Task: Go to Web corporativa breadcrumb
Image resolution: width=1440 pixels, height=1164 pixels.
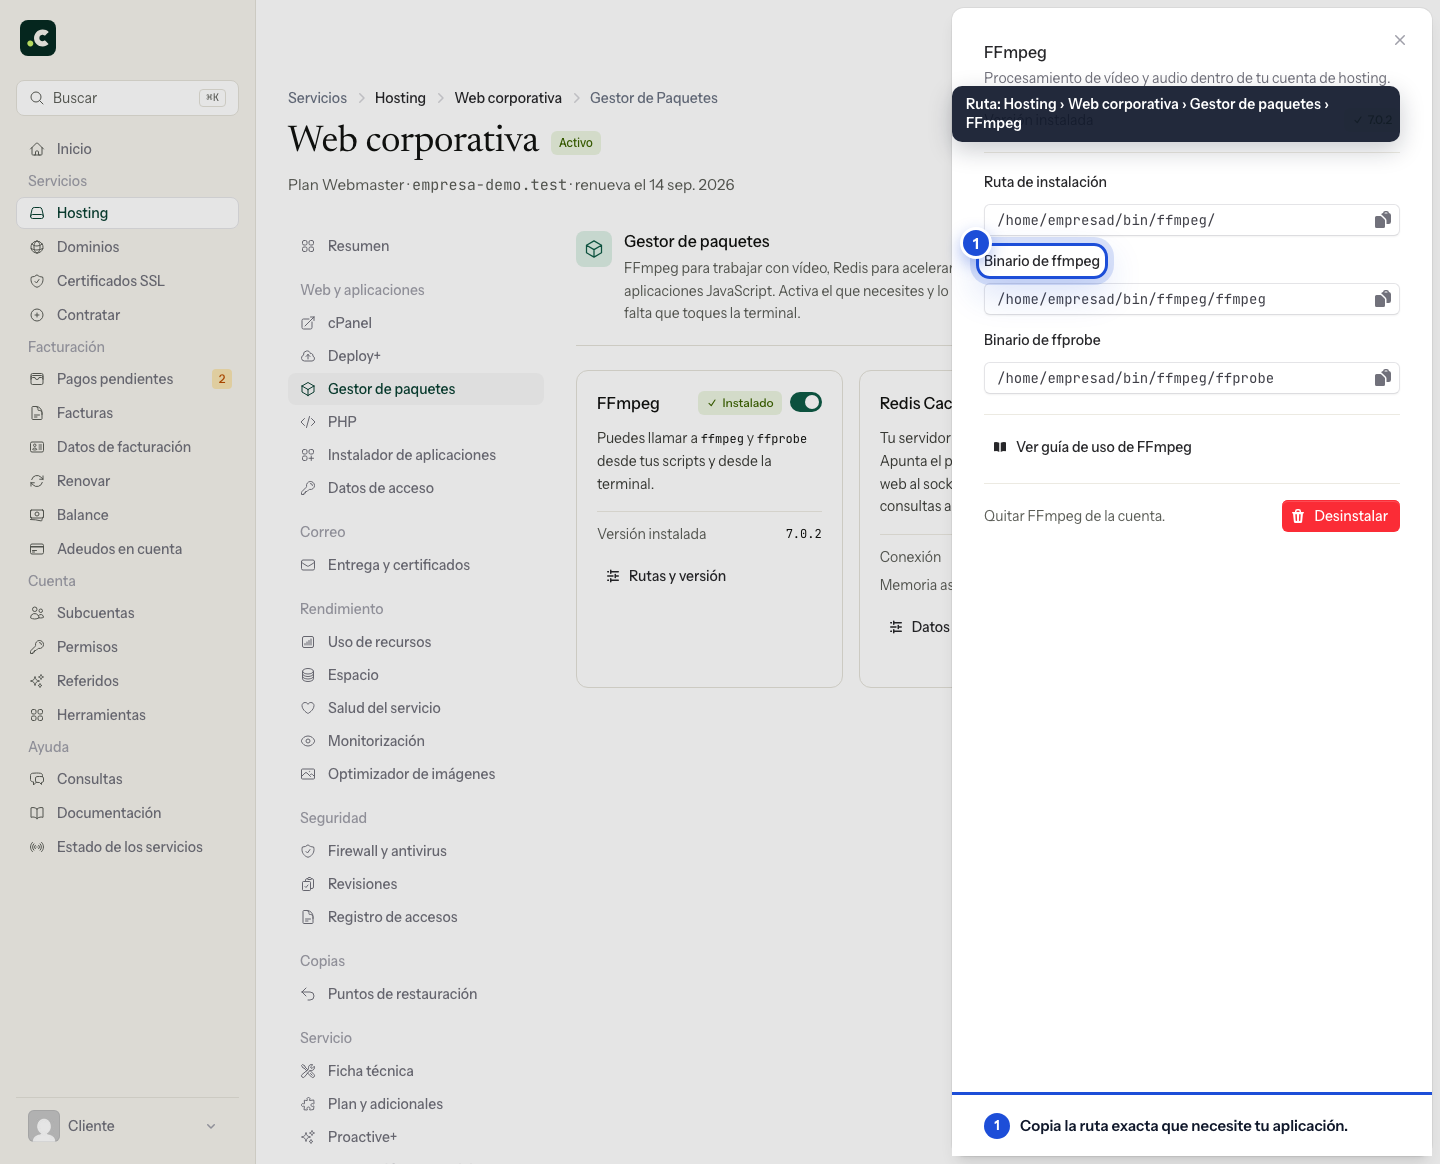Action: (508, 98)
